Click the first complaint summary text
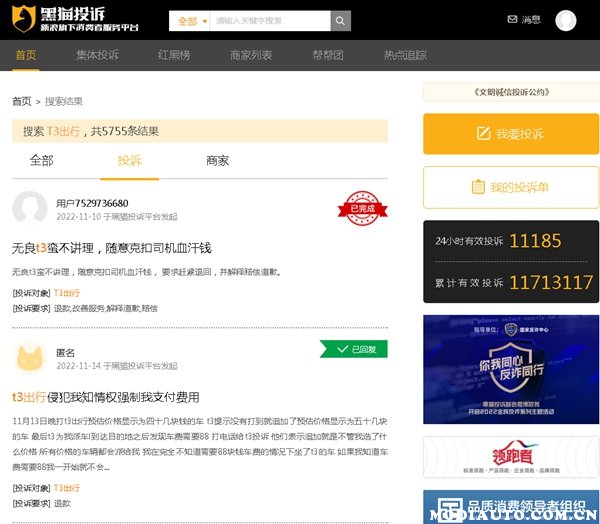The height and width of the screenshot is (524, 600). click(147, 272)
